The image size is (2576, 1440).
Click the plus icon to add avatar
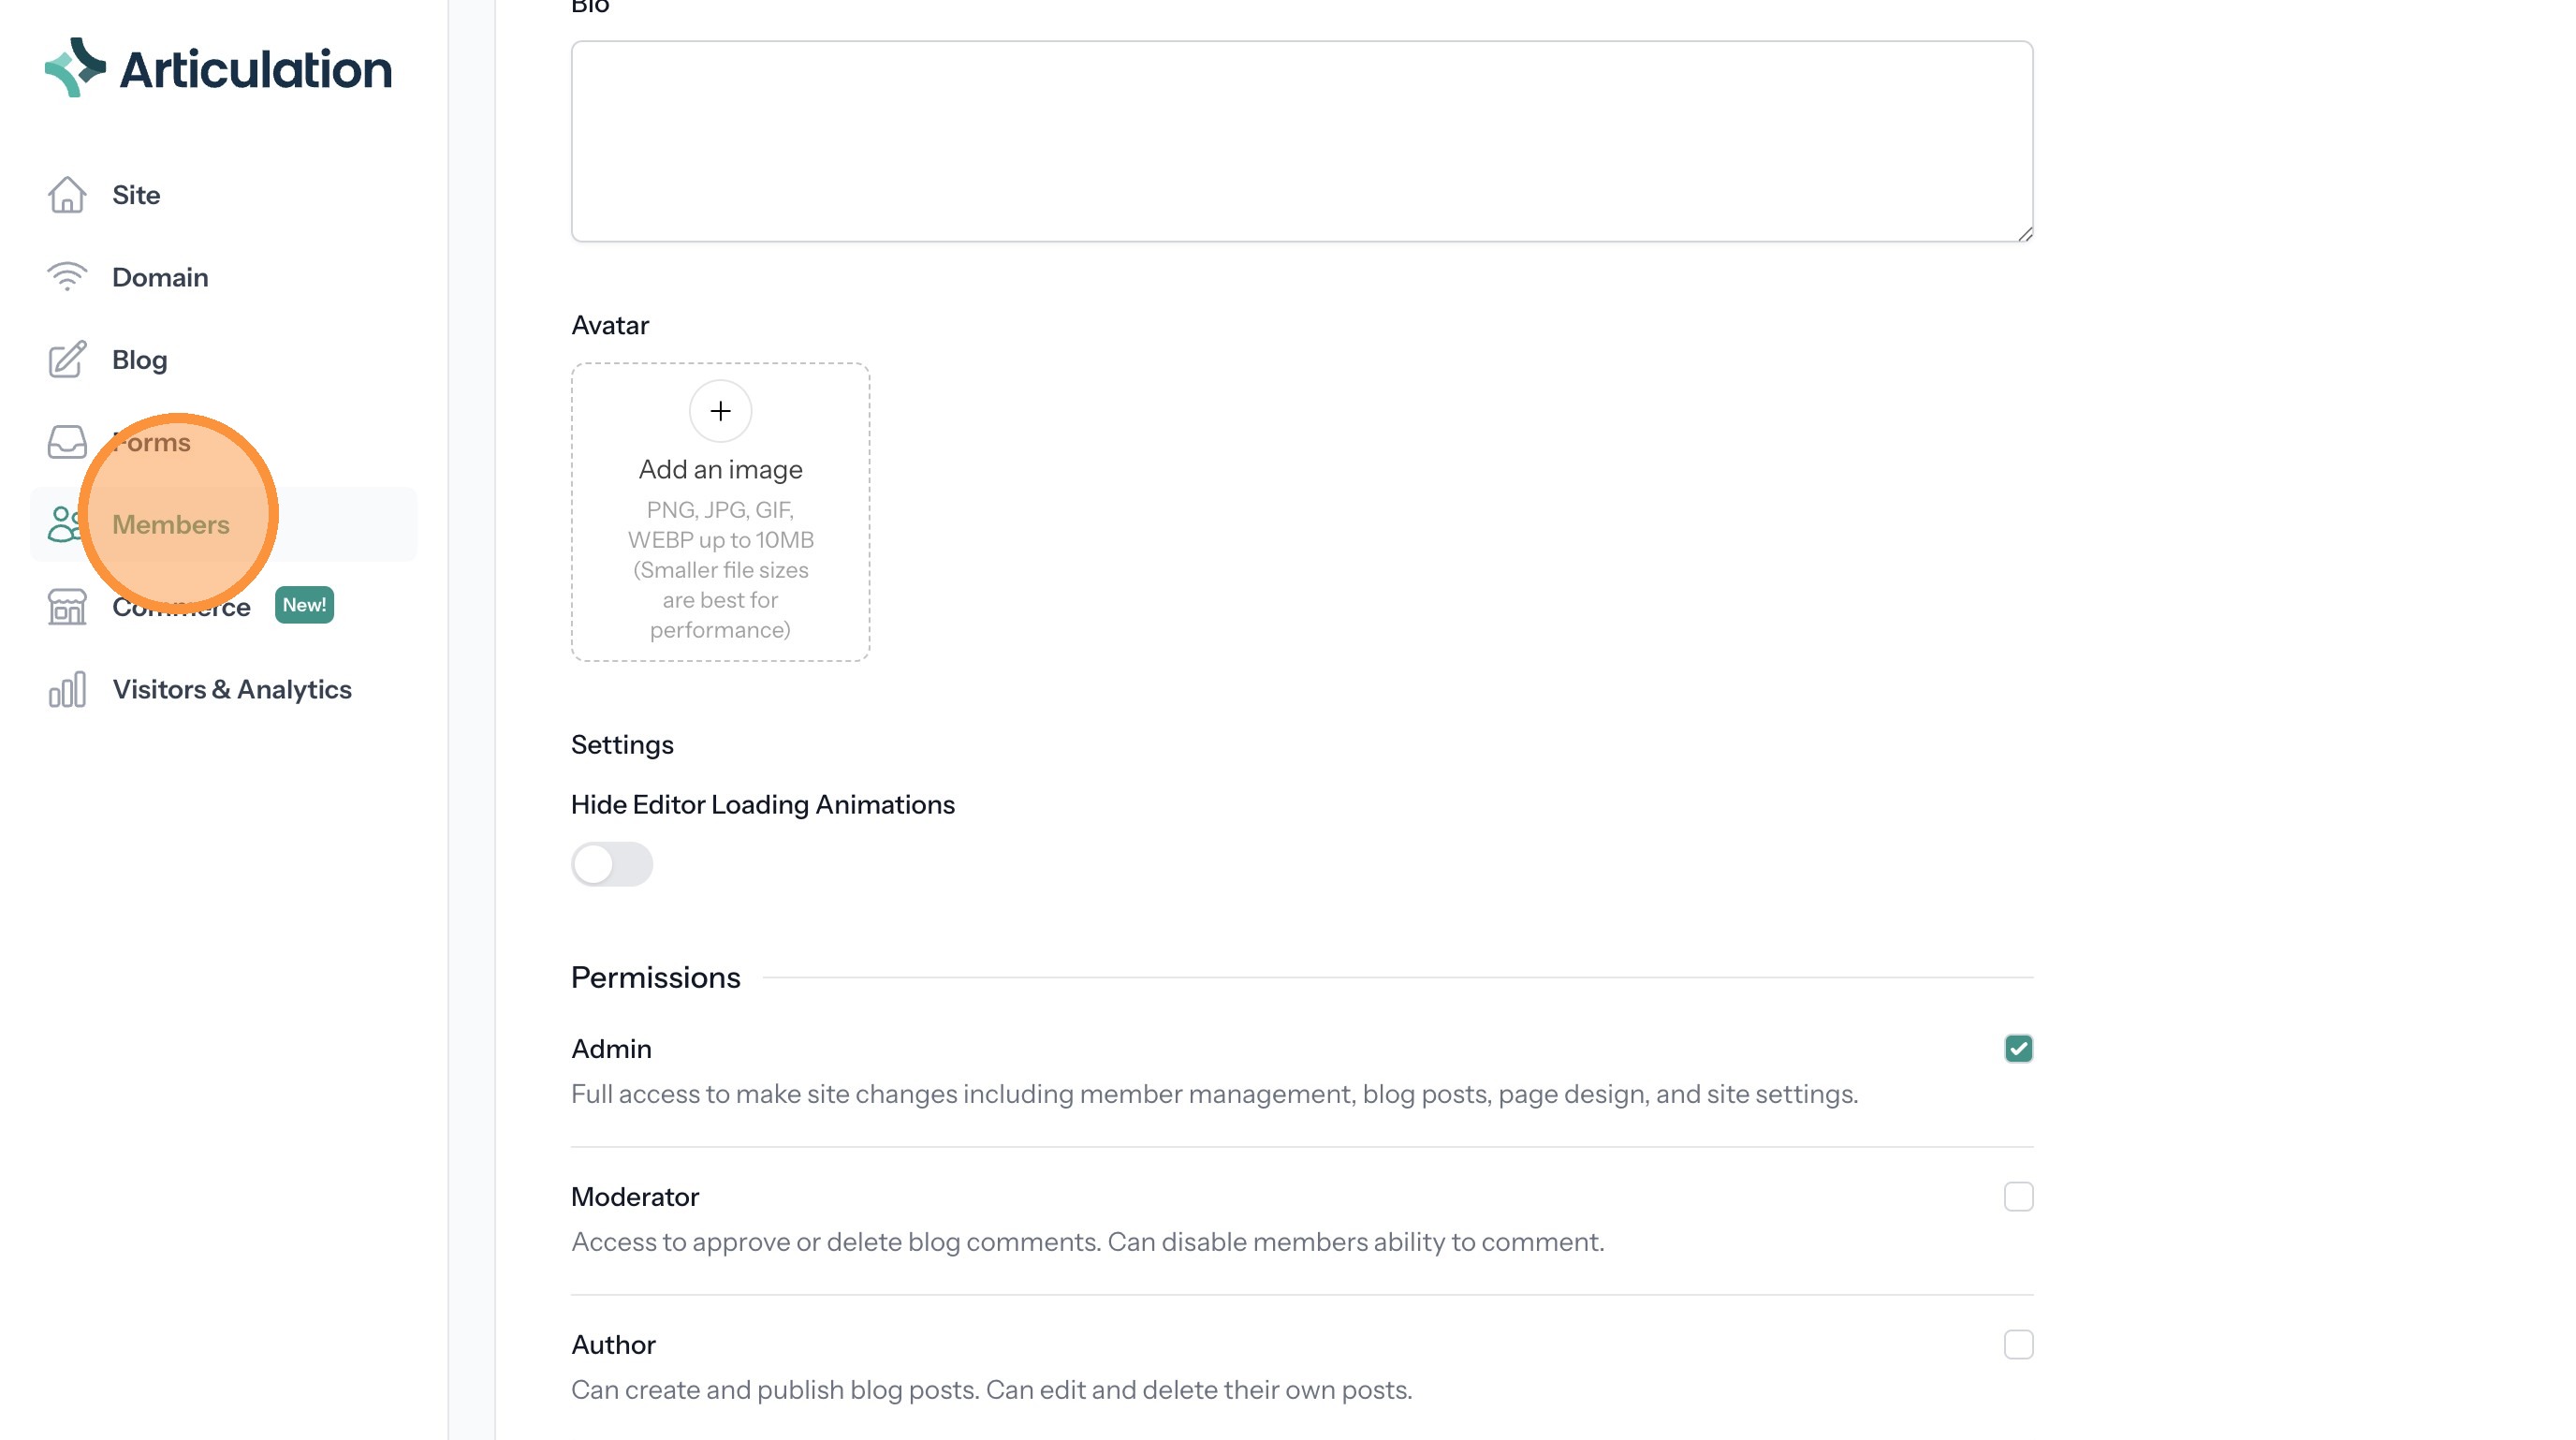click(x=720, y=411)
